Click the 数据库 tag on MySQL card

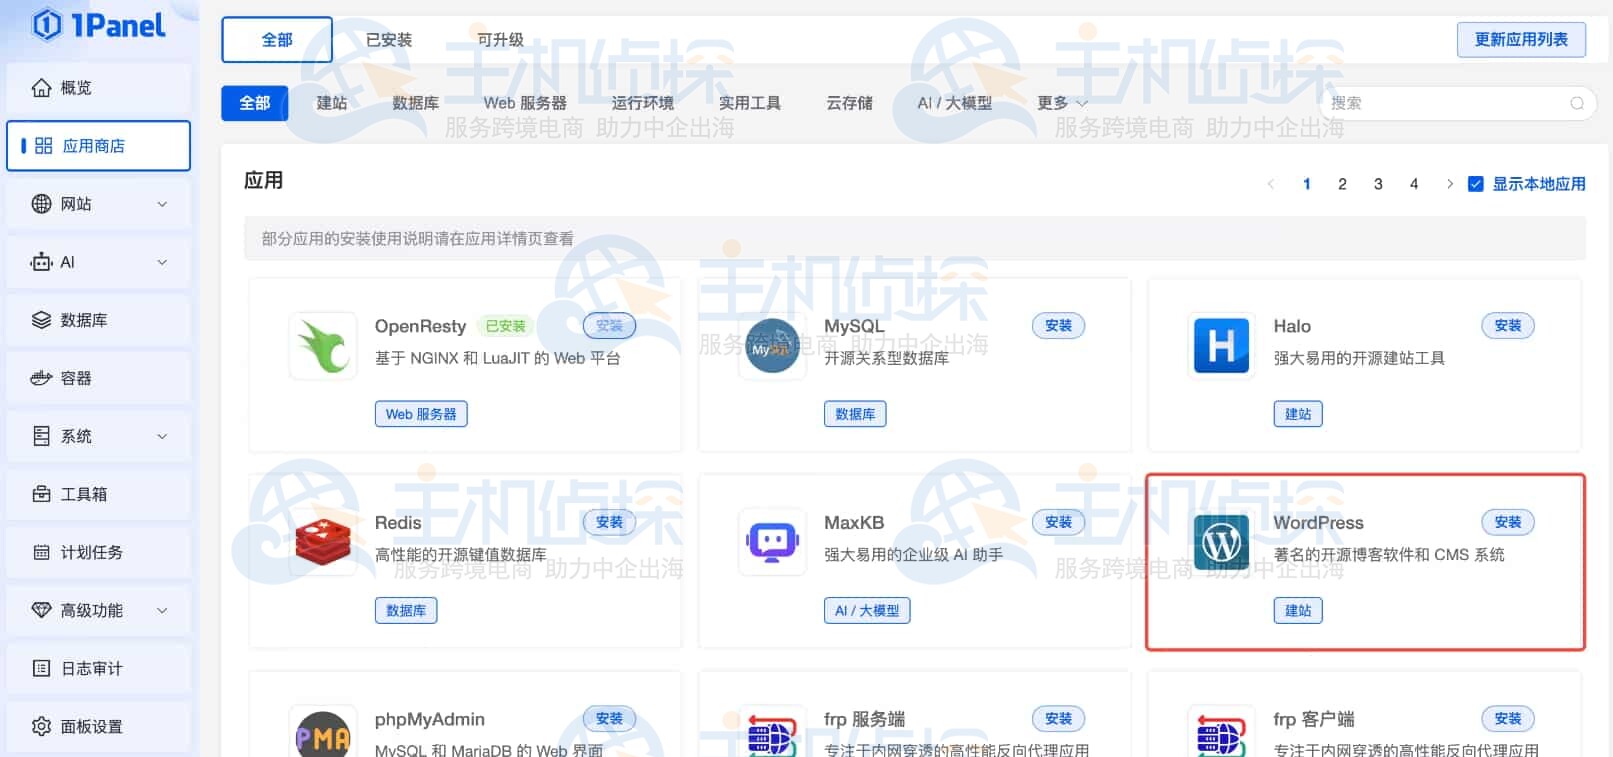855,414
